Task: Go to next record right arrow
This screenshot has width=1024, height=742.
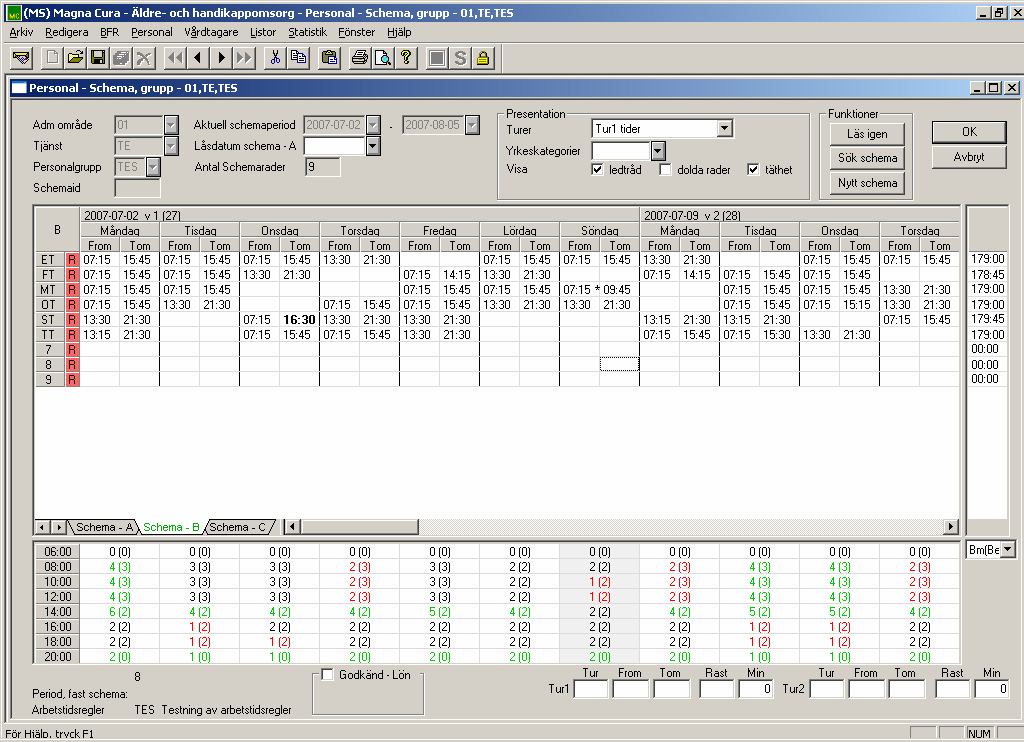Action: [221, 58]
